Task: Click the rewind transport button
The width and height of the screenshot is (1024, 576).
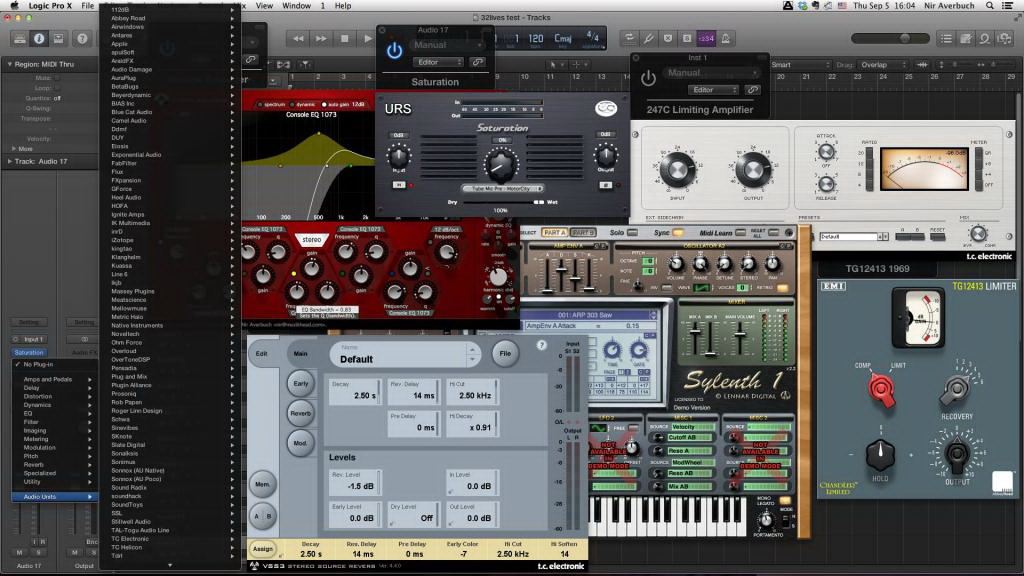Action: (298, 38)
